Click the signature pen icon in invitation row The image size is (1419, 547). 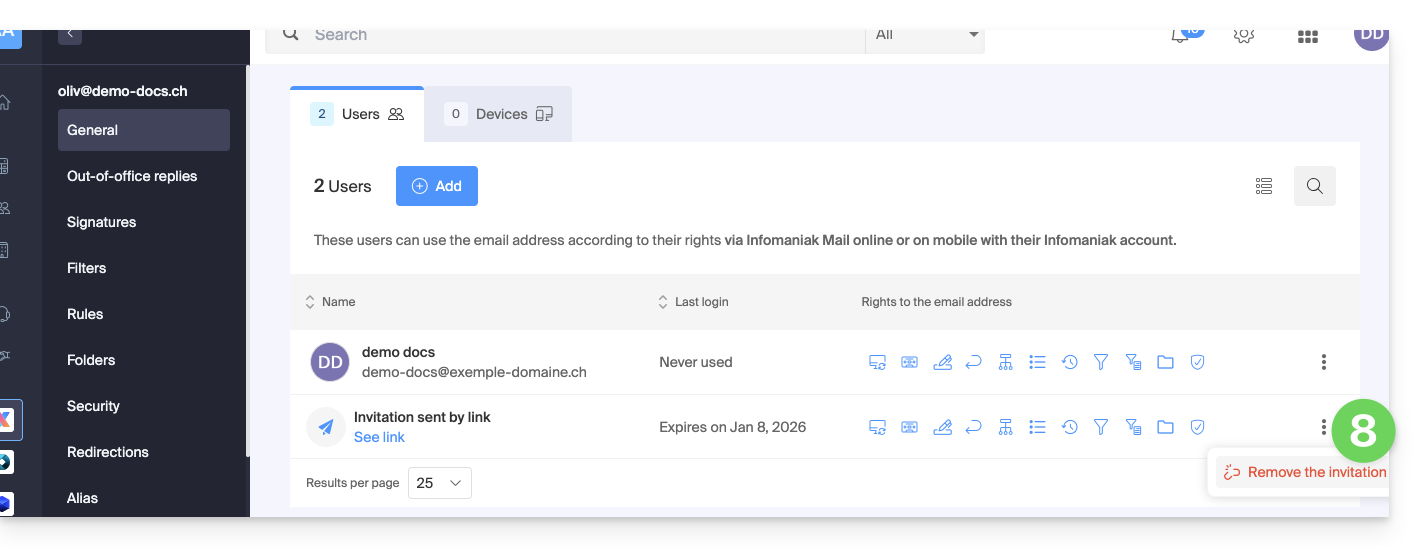point(941,427)
